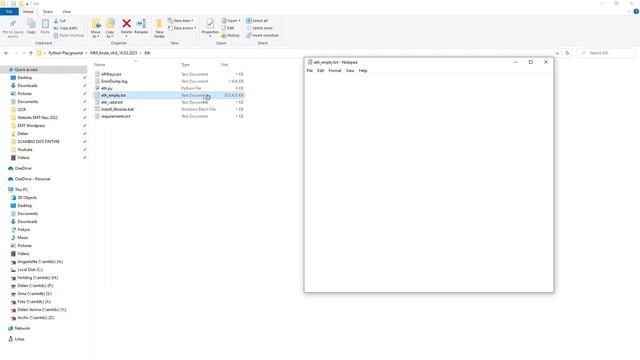Image resolution: width=640 pixels, height=360 pixels.
Task: Click the Properties icon
Action: click(x=210, y=24)
